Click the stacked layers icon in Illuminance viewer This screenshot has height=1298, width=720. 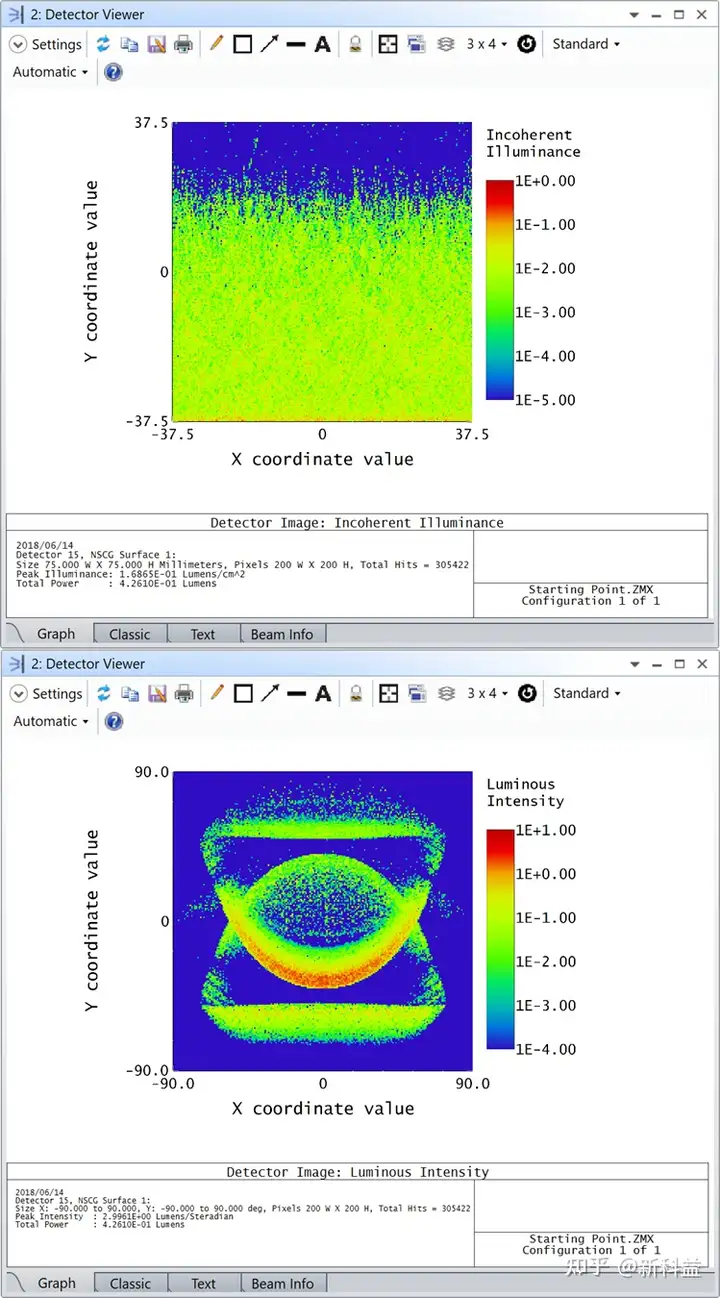pos(446,44)
